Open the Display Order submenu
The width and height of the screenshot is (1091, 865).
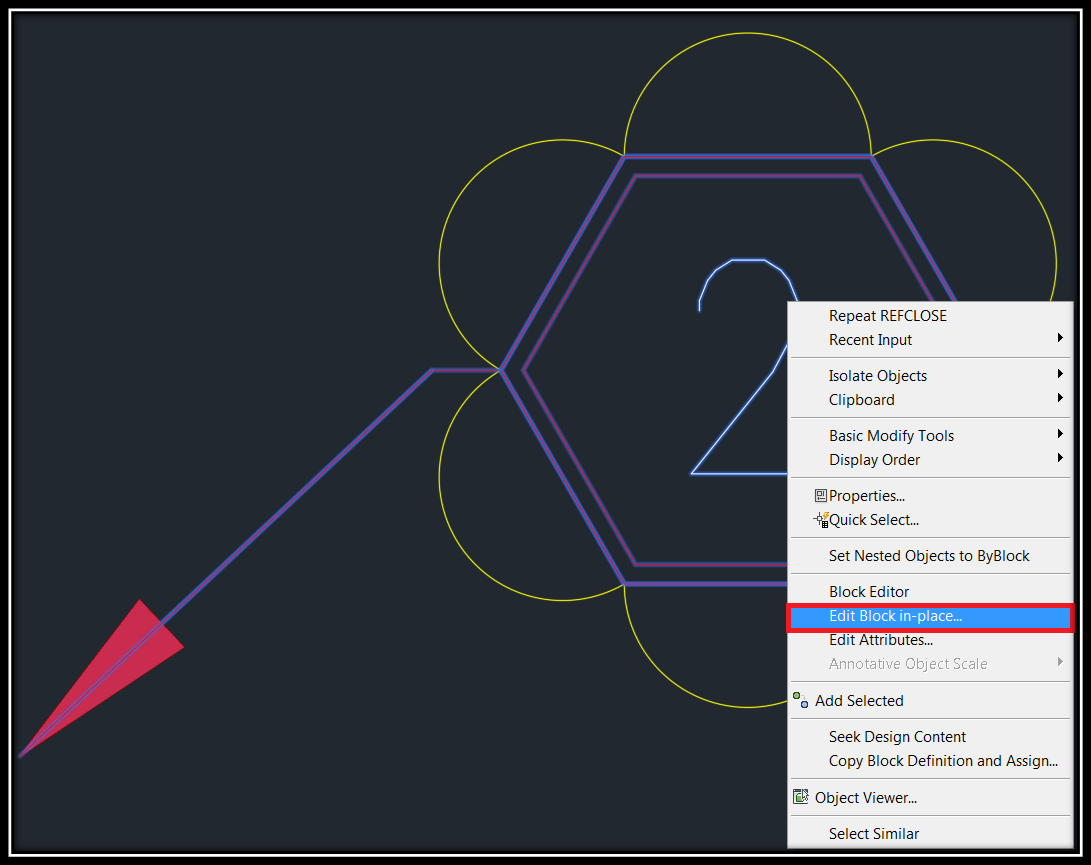[x=930, y=459]
